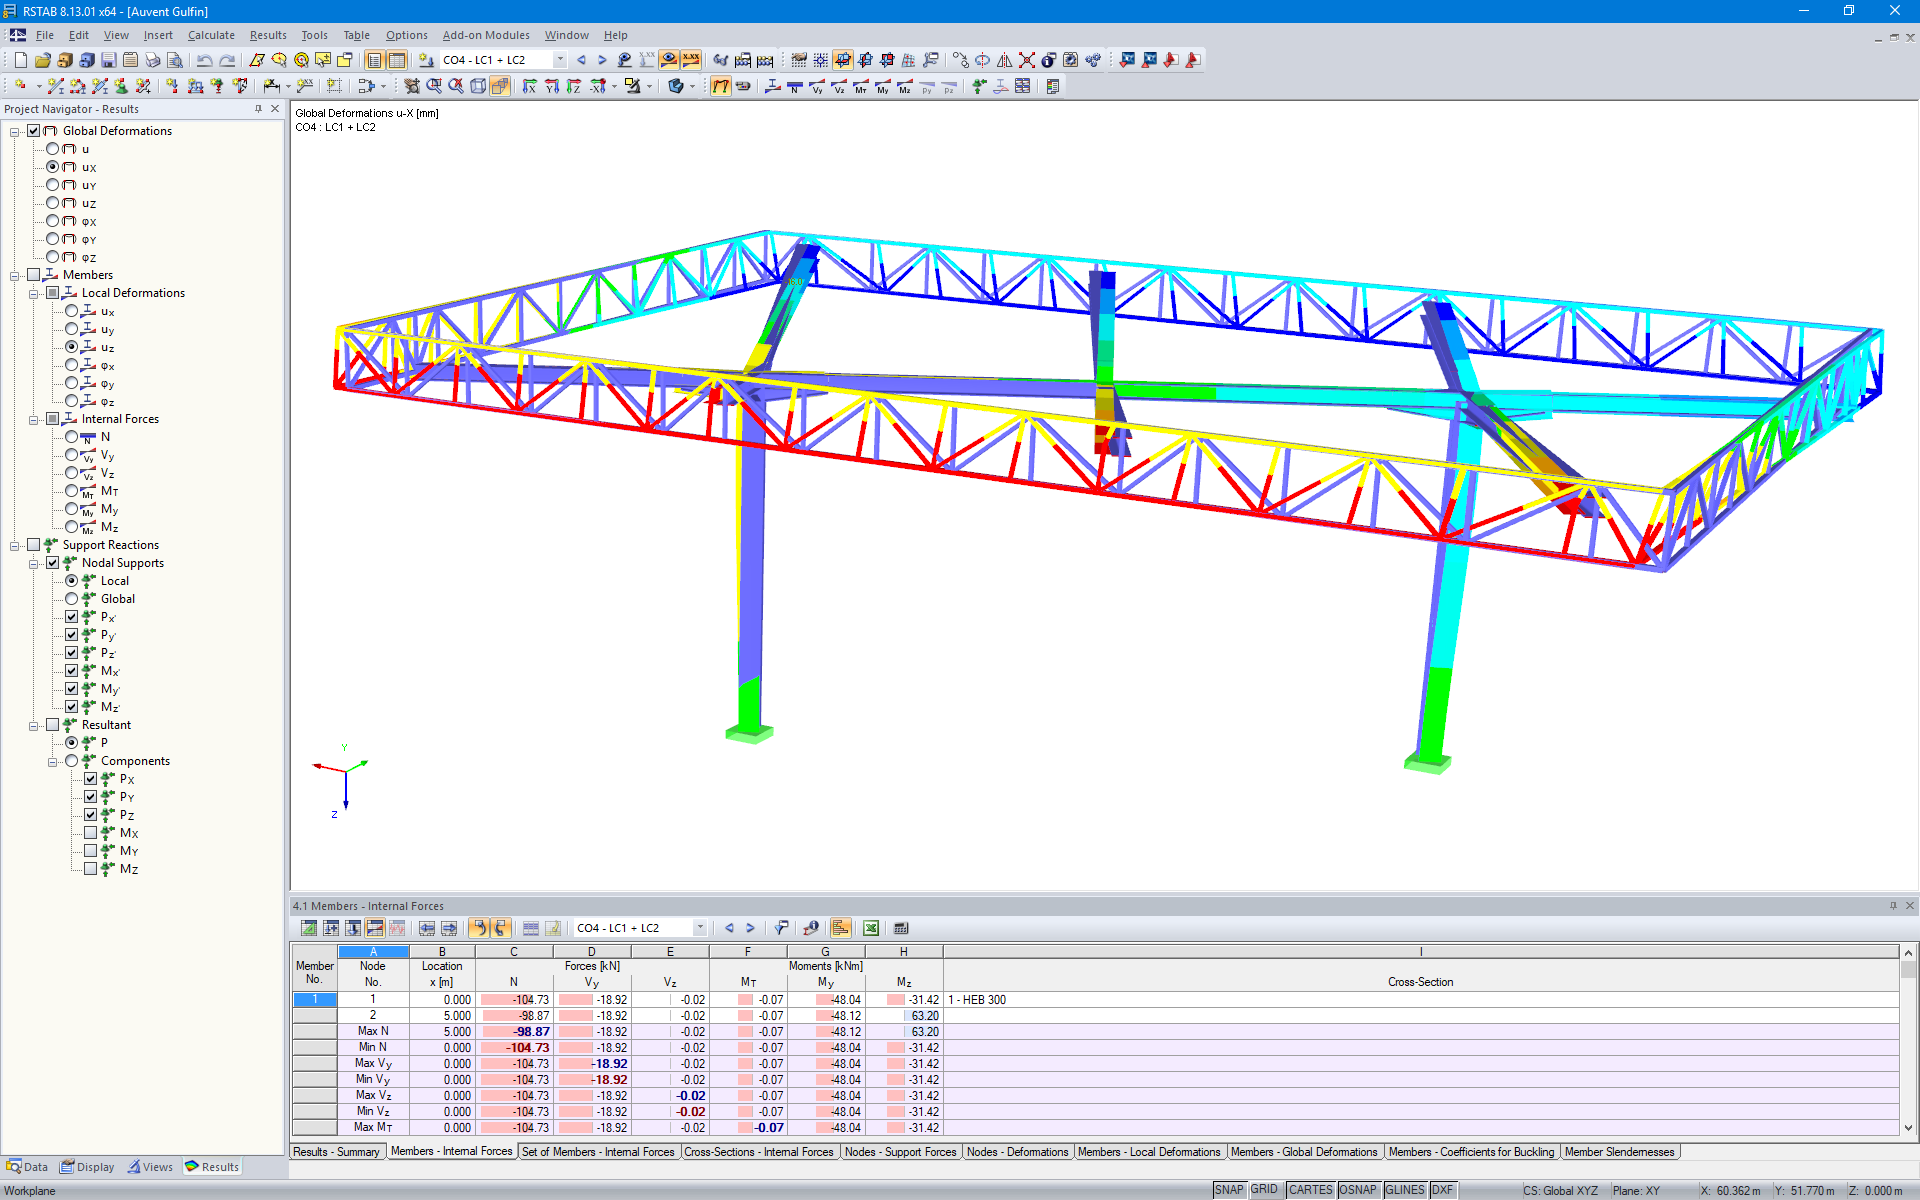The width and height of the screenshot is (1920, 1200).
Task: Export table to Excel icon
Action: pyautogui.click(x=871, y=928)
